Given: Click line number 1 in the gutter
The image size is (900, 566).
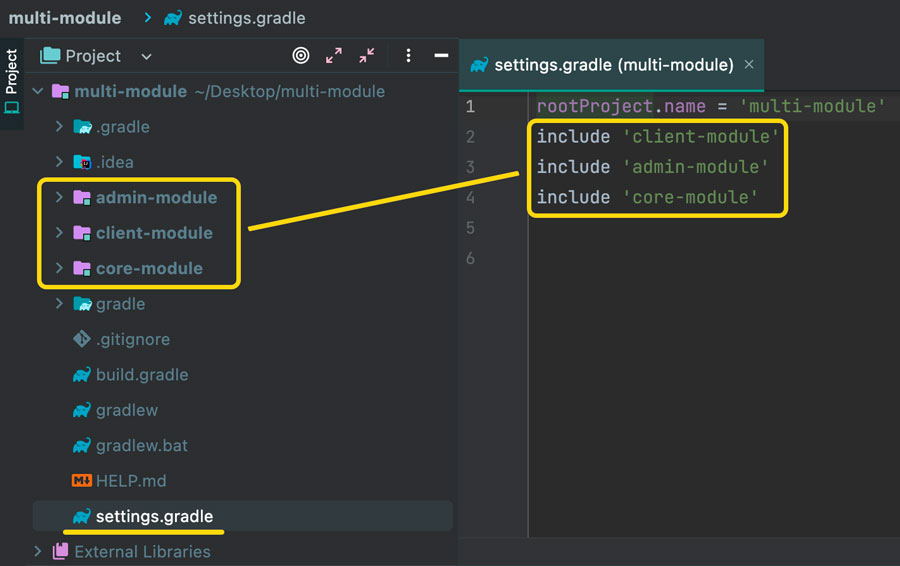Looking at the screenshot, I should [x=470, y=106].
